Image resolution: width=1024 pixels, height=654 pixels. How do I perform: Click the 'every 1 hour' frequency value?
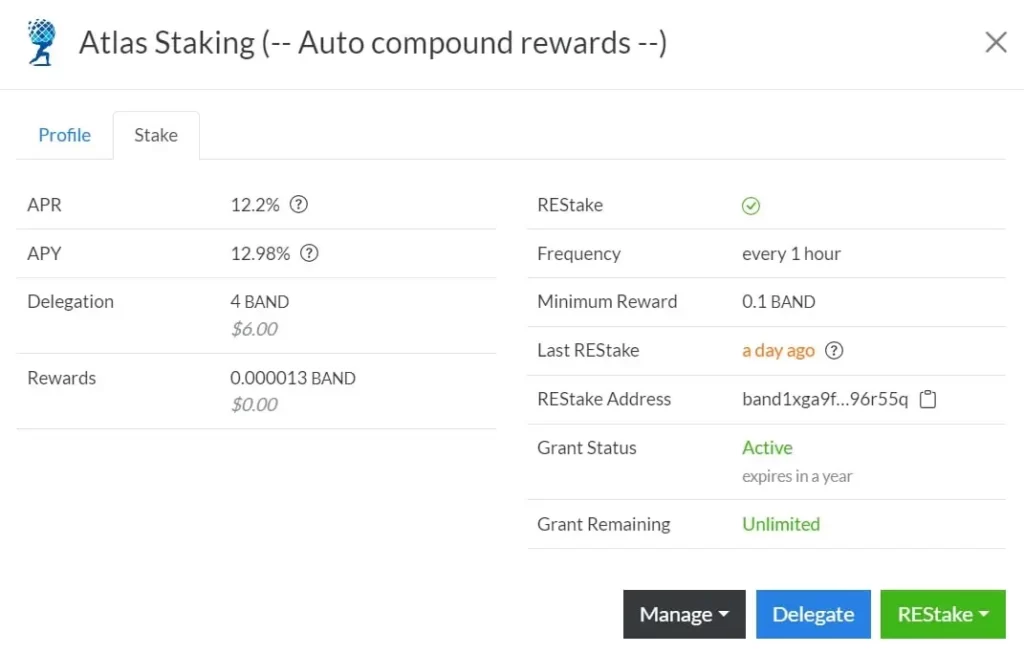coord(791,254)
